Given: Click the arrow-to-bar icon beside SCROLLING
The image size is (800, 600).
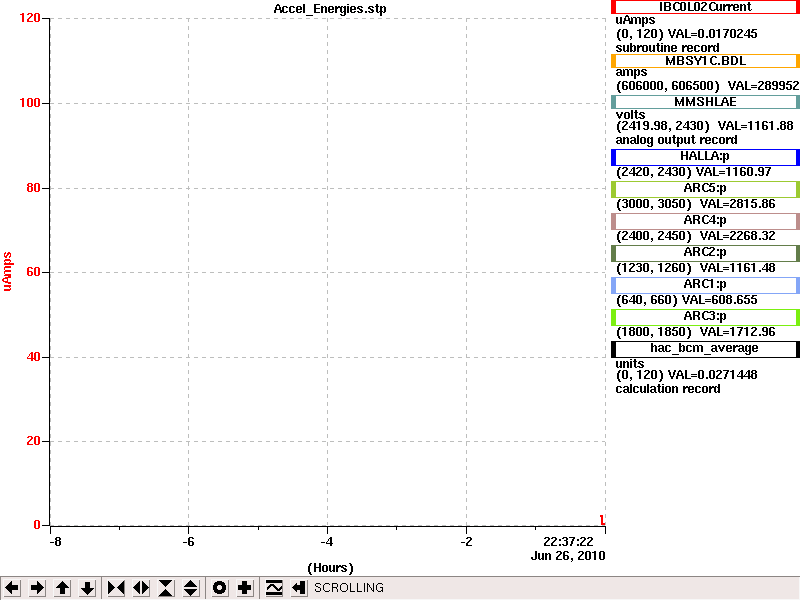Looking at the screenshot, I should pos(298,588).
